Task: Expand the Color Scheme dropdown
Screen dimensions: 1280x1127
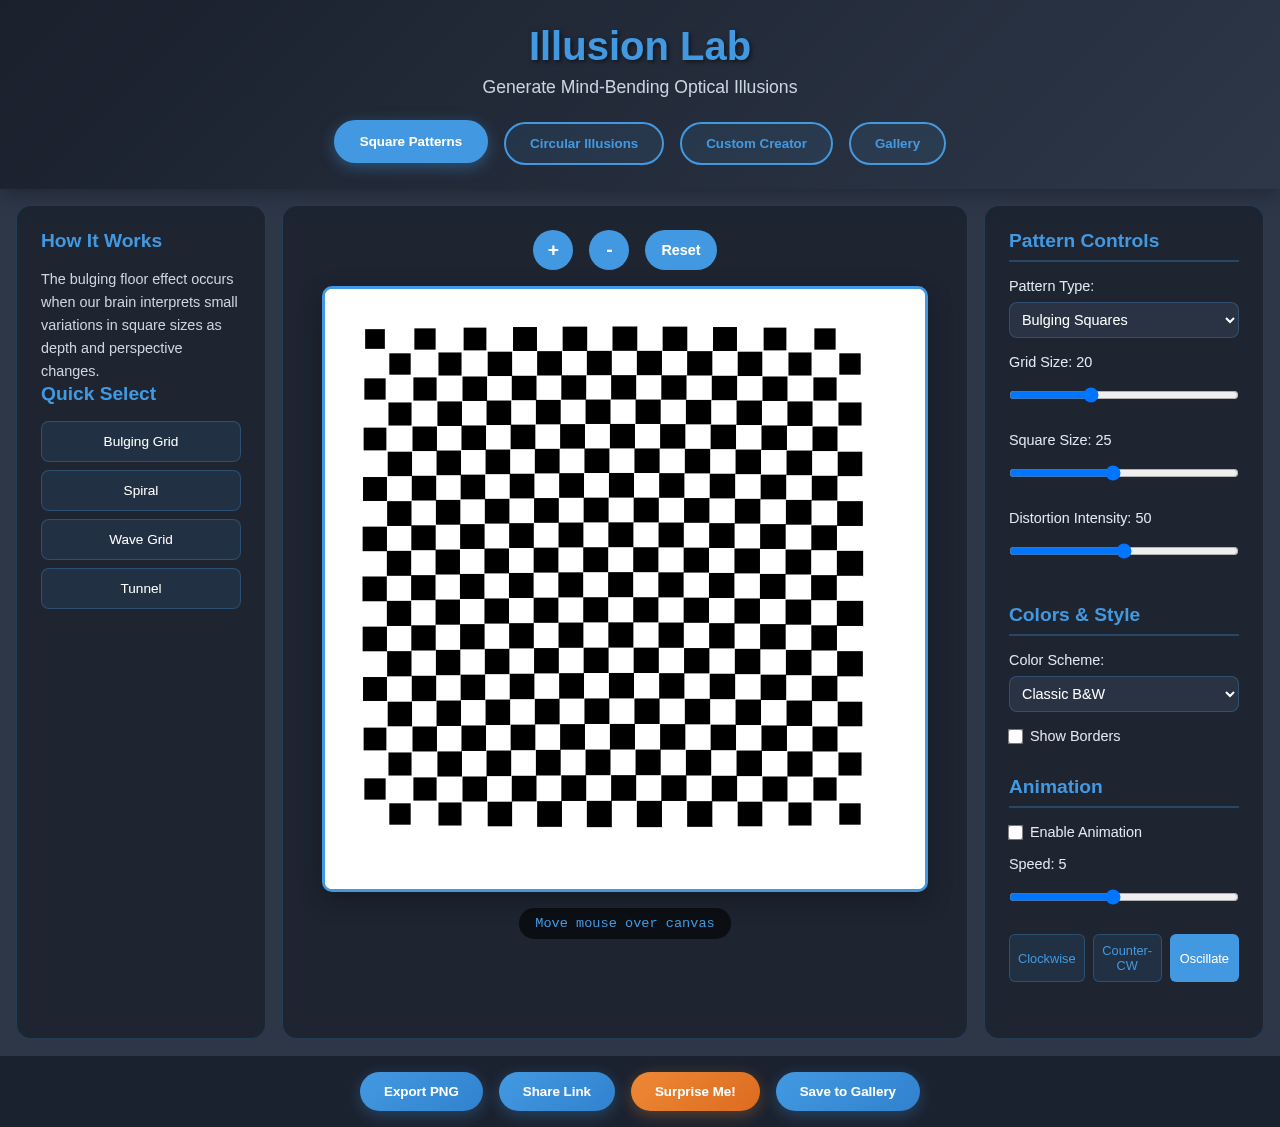Action: (1123, 694)
